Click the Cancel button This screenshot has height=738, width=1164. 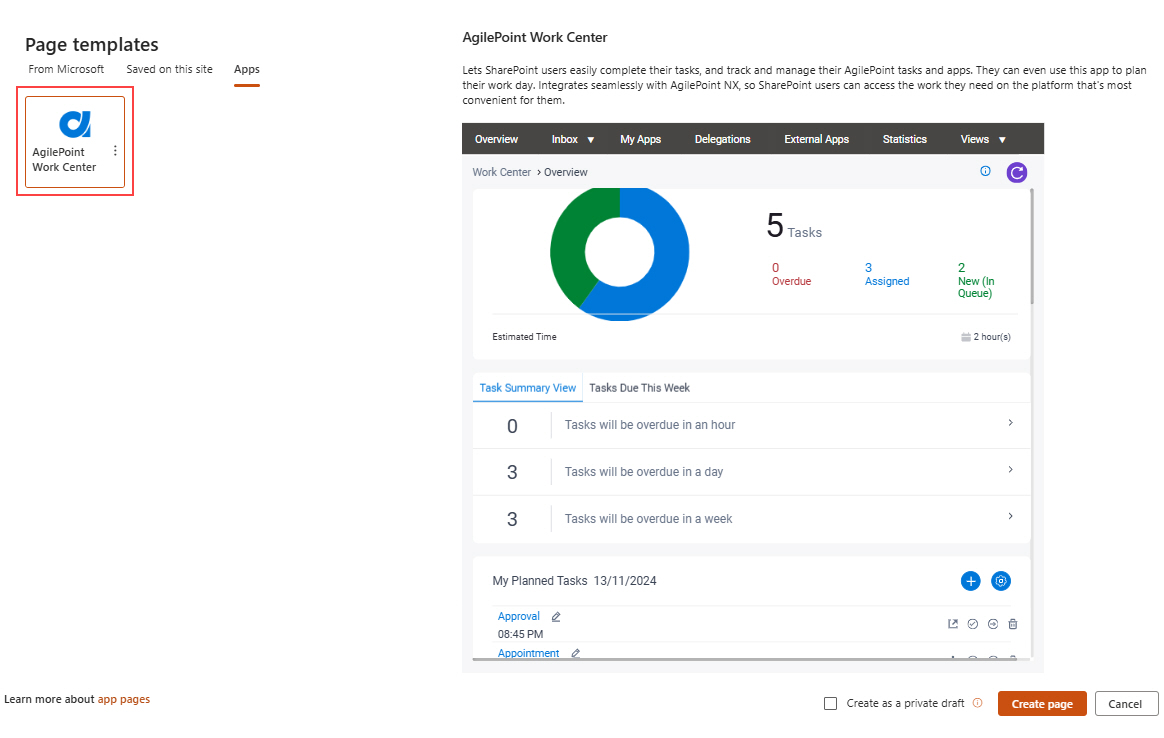tap(1125, 704)
